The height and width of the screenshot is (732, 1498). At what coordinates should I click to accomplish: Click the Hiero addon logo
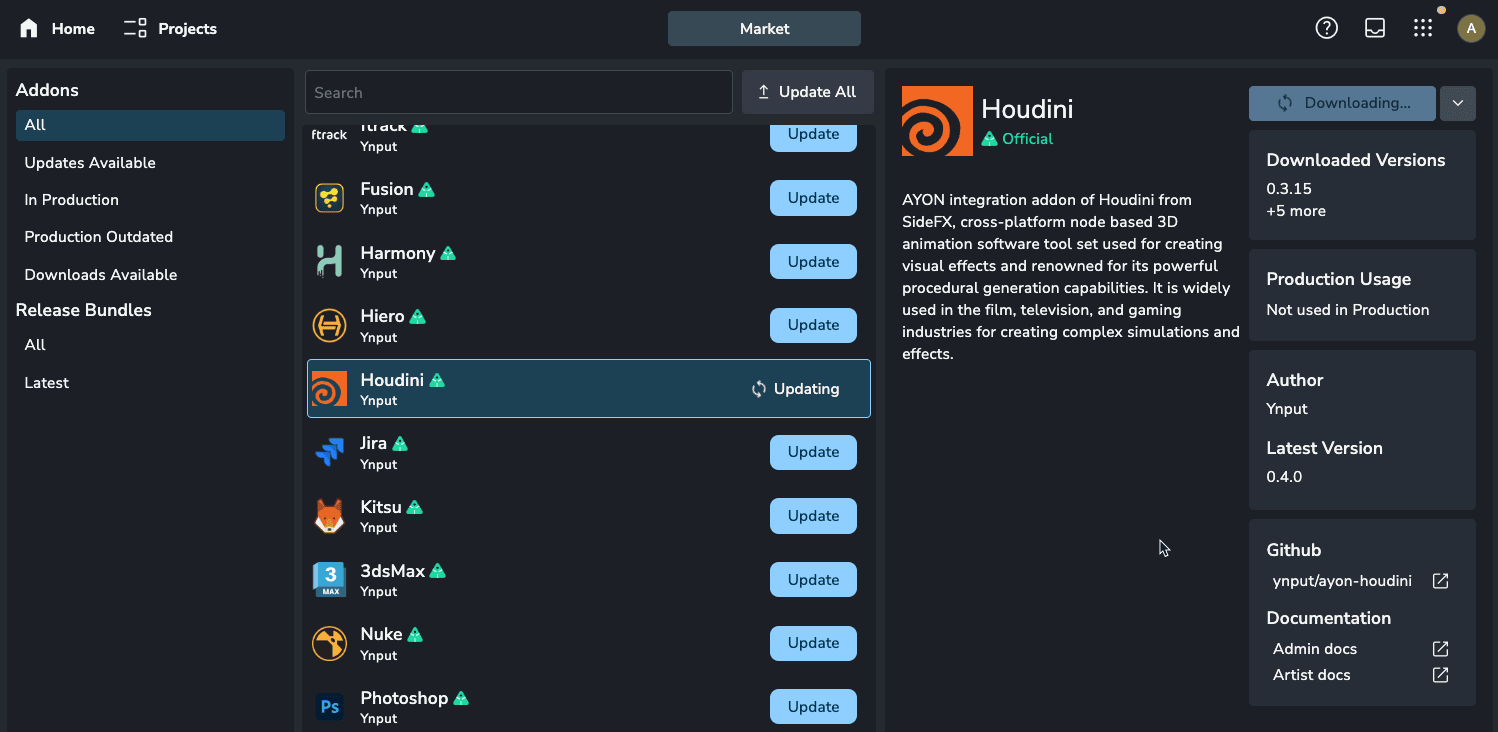tap(330, 325)
